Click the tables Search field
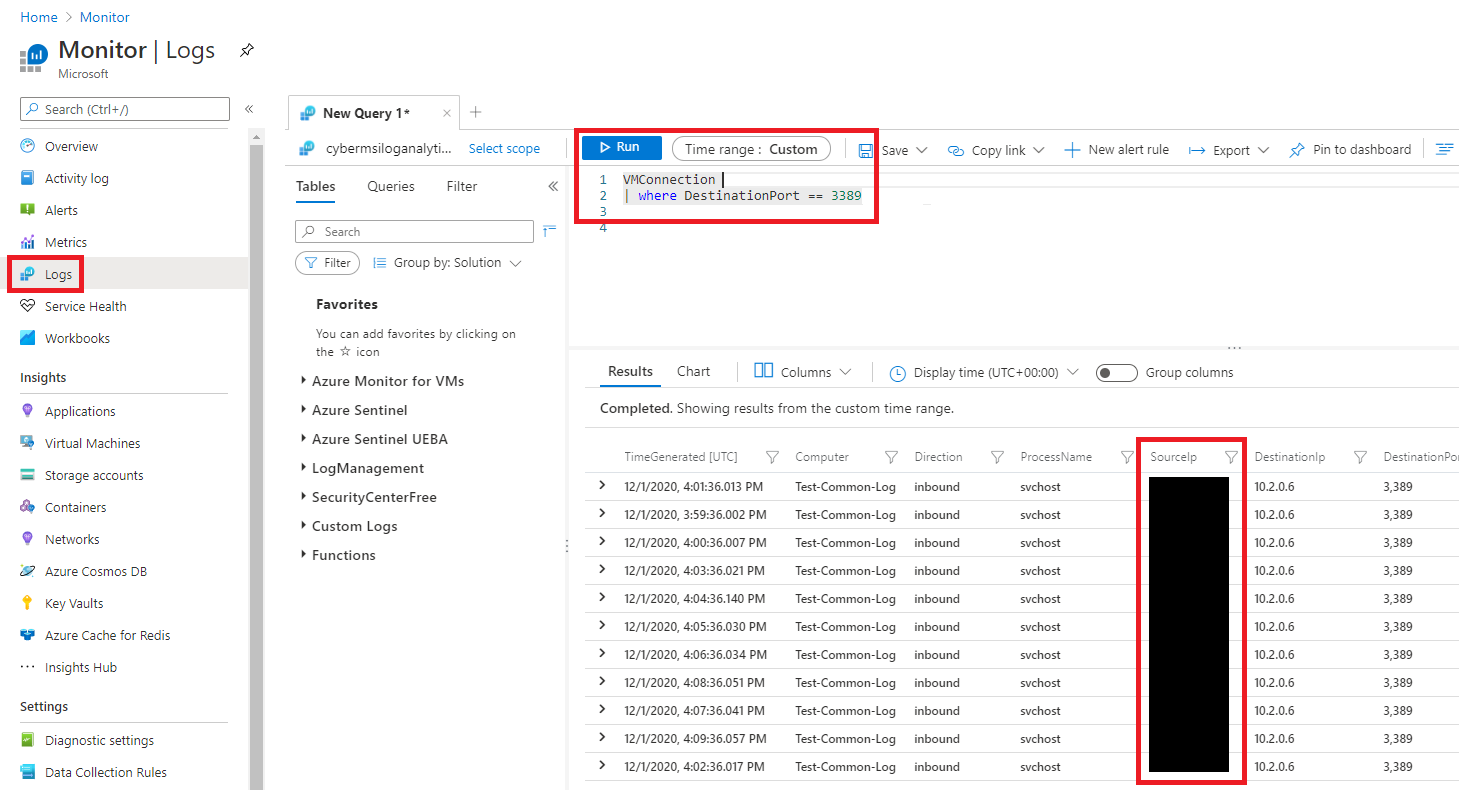Image resolution: width=1459 pixels, height=790 pixels. [414, 231]
